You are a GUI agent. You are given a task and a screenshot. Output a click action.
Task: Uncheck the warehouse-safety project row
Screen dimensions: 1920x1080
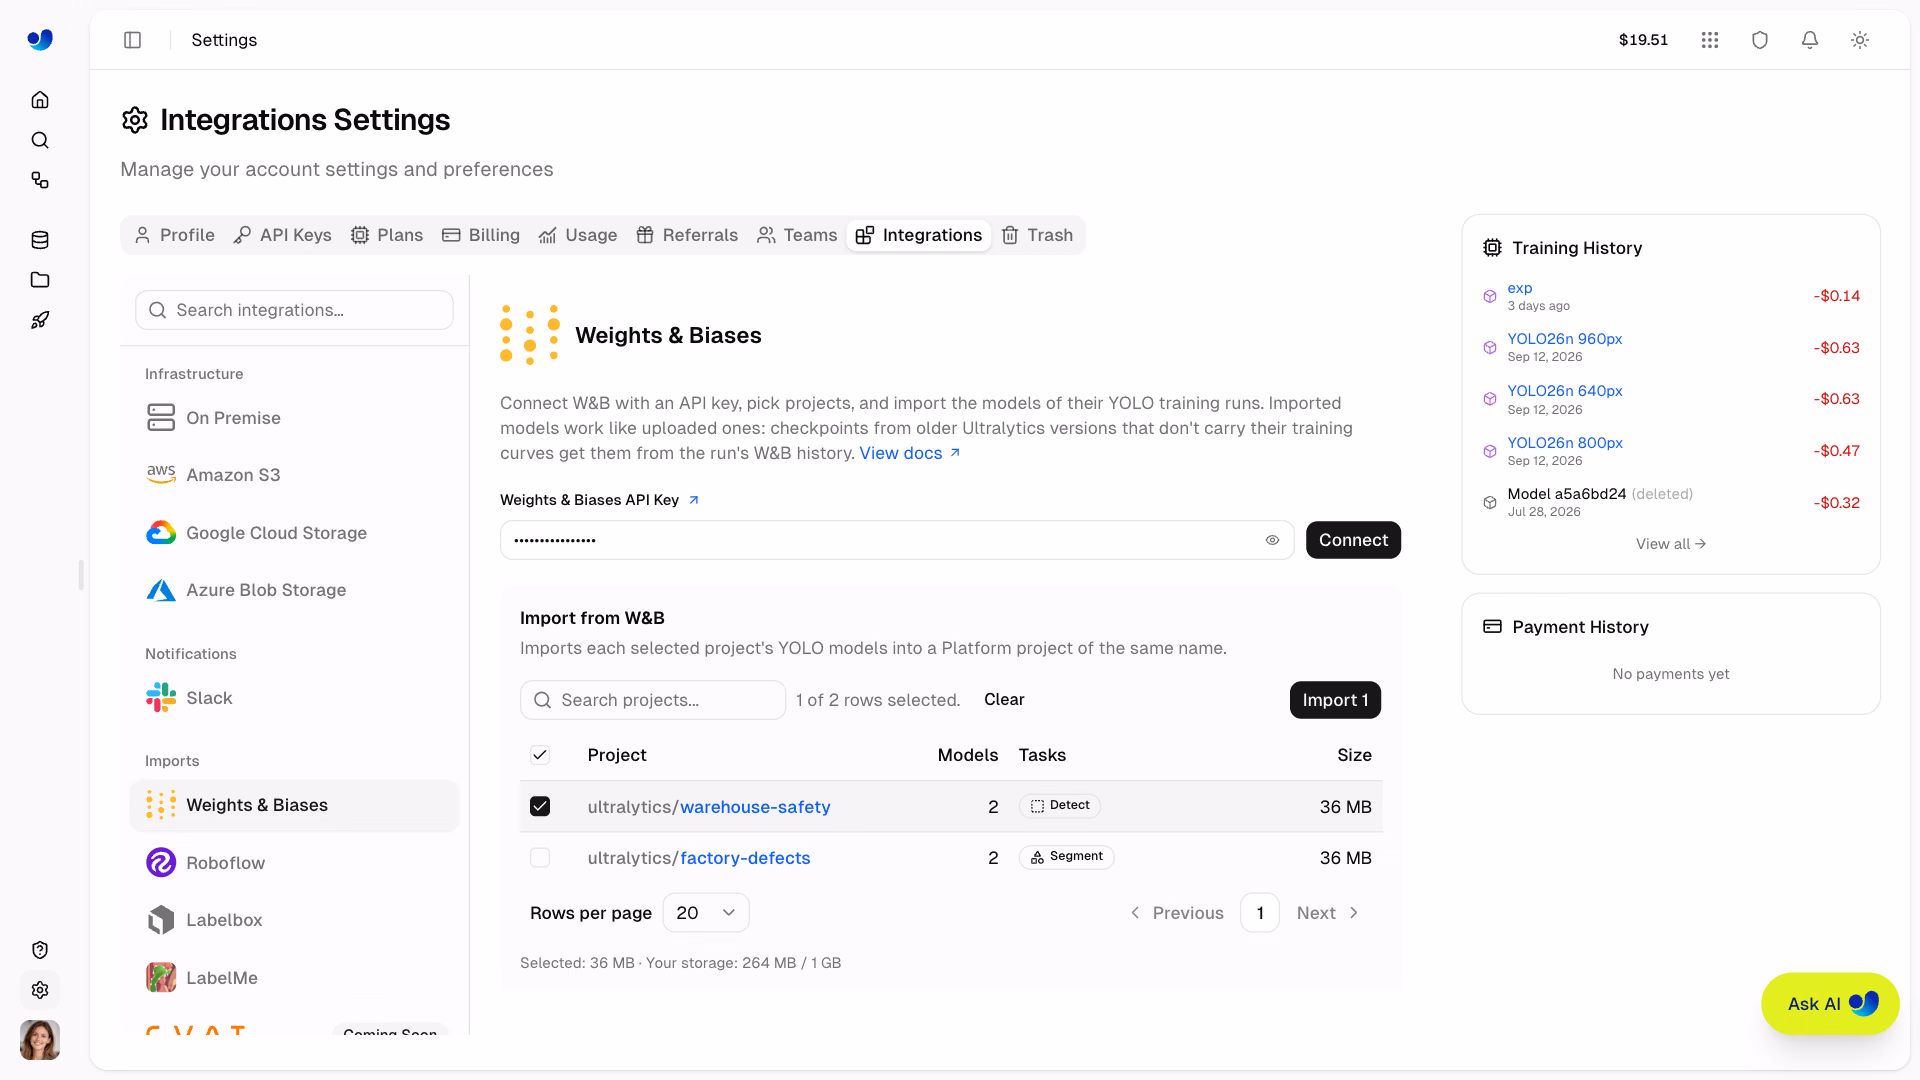pos(540,806)
